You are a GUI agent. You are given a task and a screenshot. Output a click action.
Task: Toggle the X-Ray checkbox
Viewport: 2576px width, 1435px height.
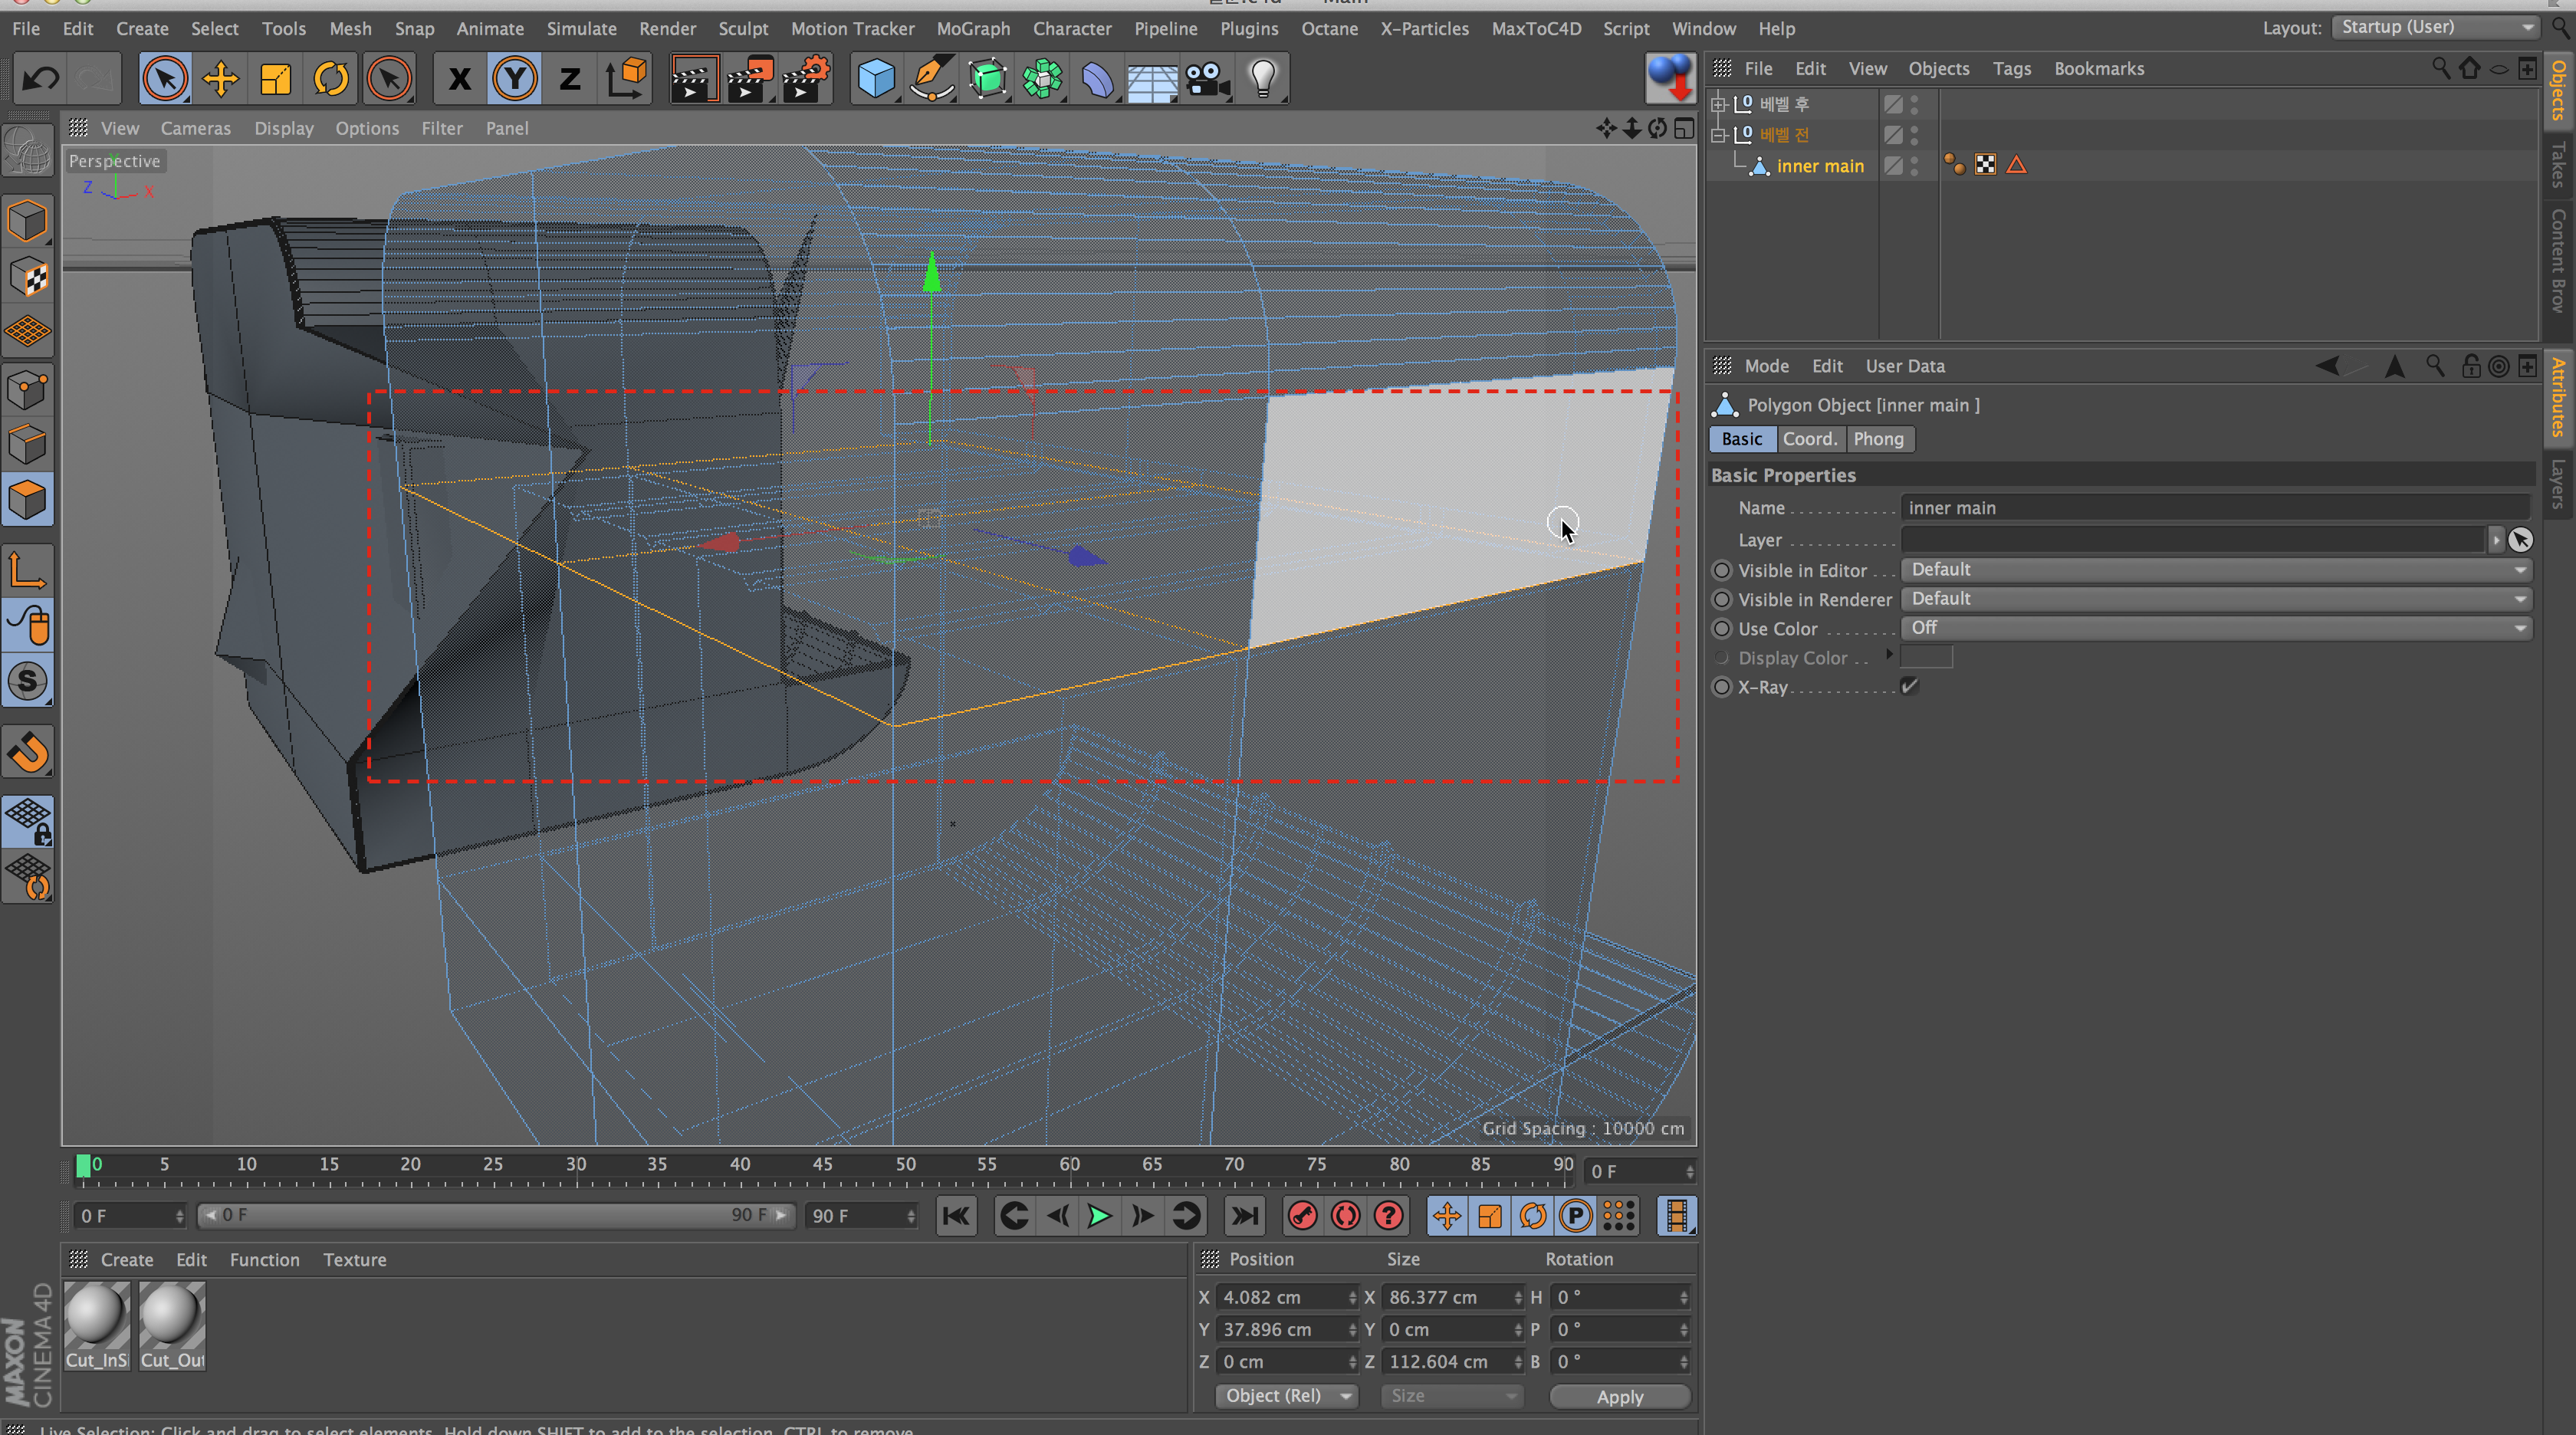pyautogui.click(x=1909, y=686)
